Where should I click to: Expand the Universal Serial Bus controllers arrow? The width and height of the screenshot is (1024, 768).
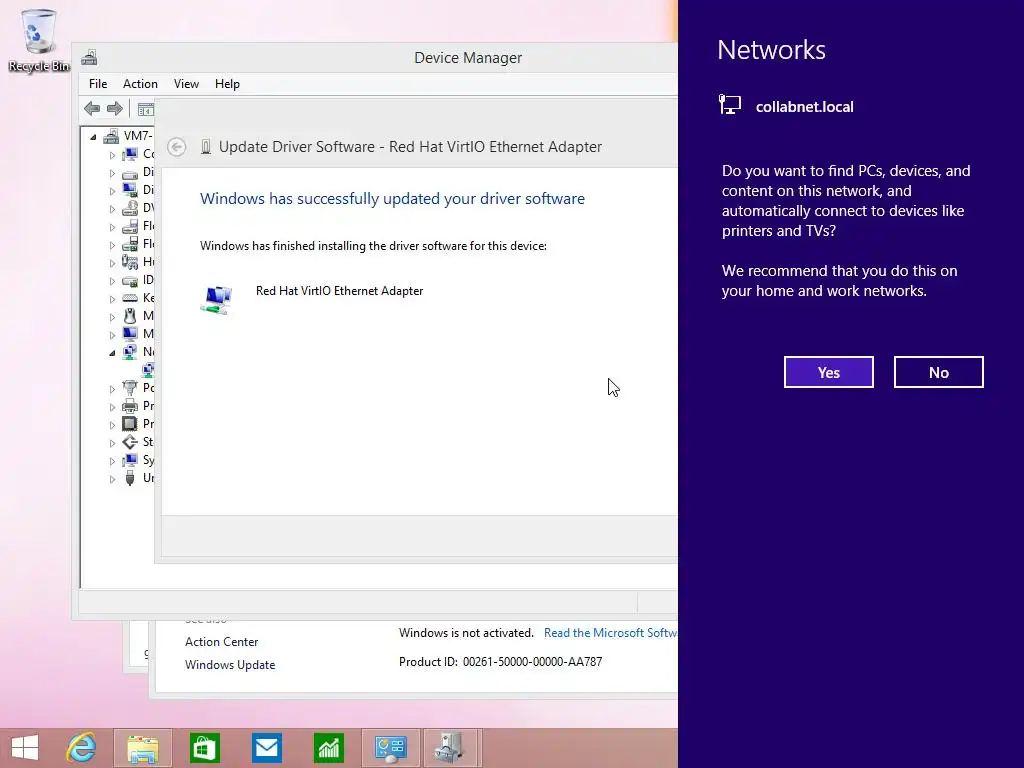112,479
